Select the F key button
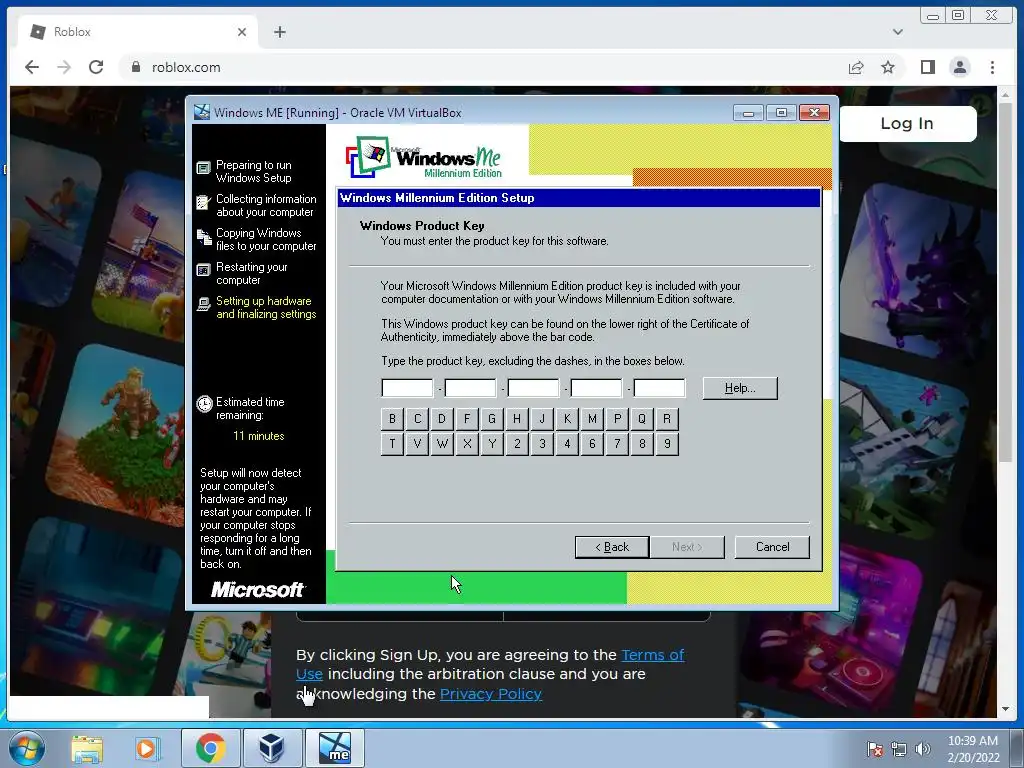The height and width of the screenshot is (768, 1024). click(x=467, y=419)
